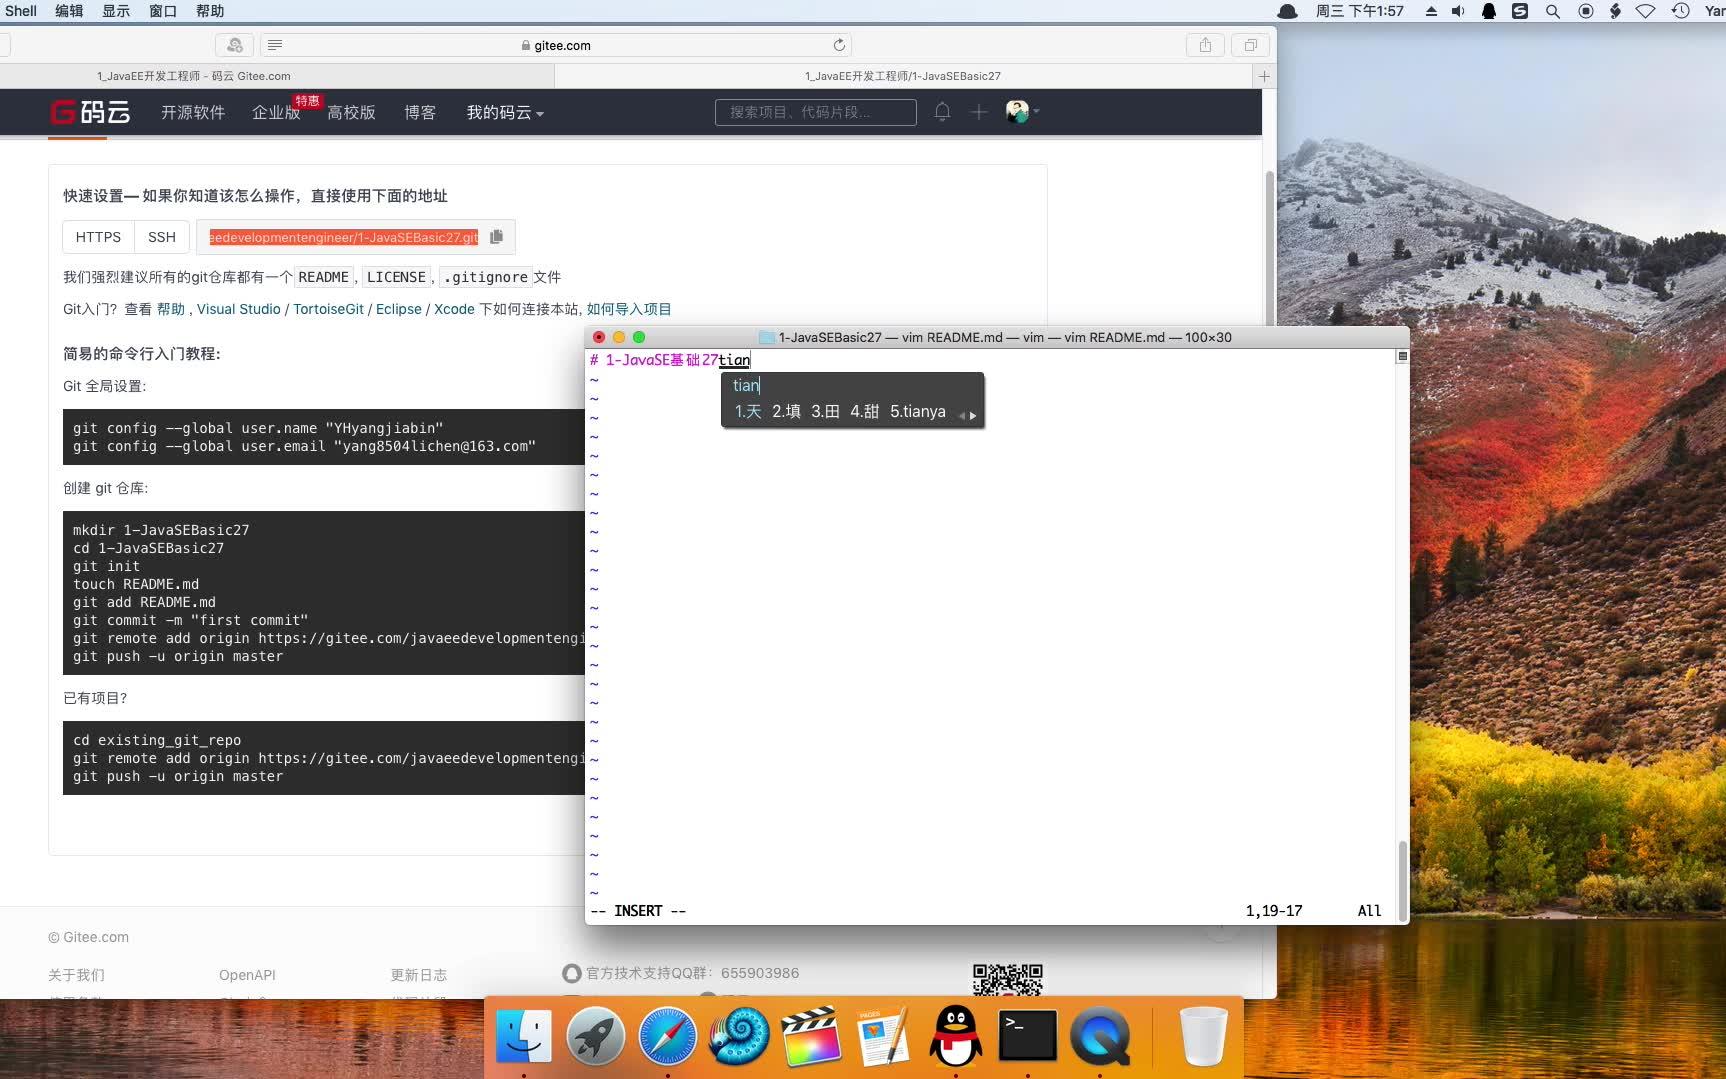The height and width of the screenshot is (1079, 1726).
Task: Select SSH clone option
Action: click(x=162, y=237)
